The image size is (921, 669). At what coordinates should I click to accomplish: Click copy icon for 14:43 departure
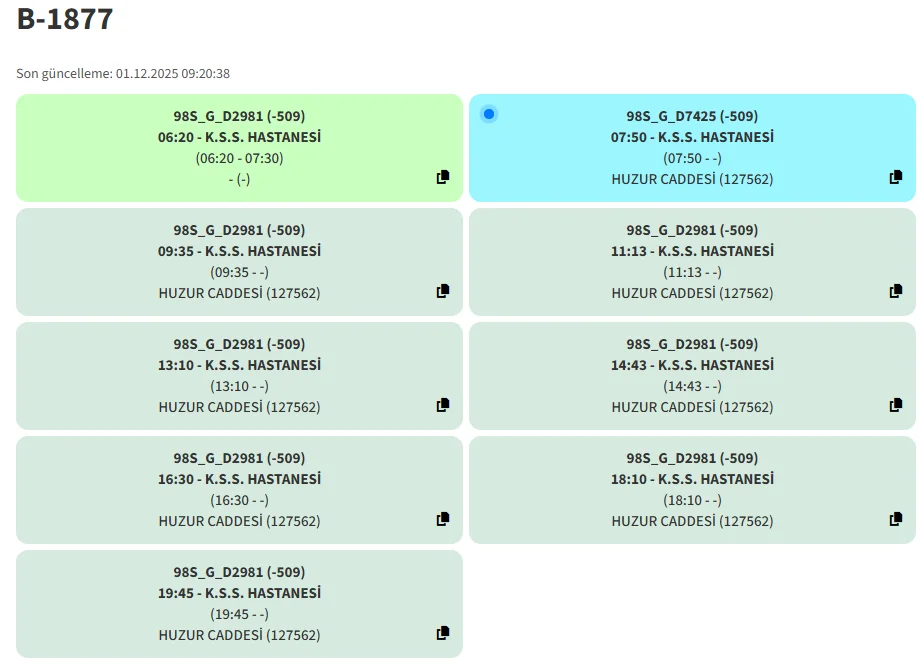[x=896, y=406]
